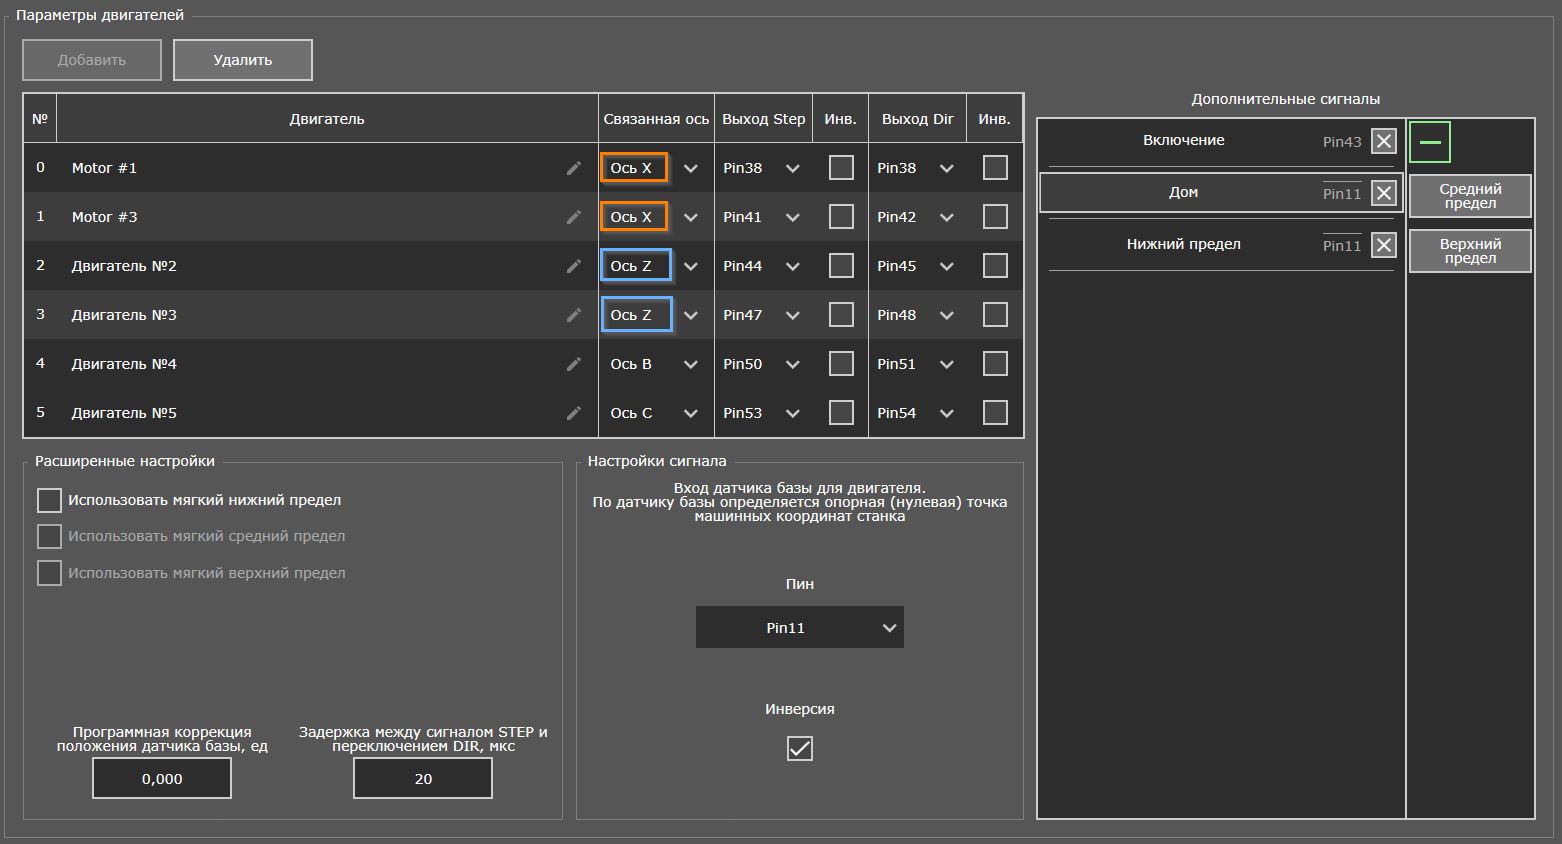Check Step inversion for Двигатель №5
Viewport: 1562px width, 844px height.
841,413
